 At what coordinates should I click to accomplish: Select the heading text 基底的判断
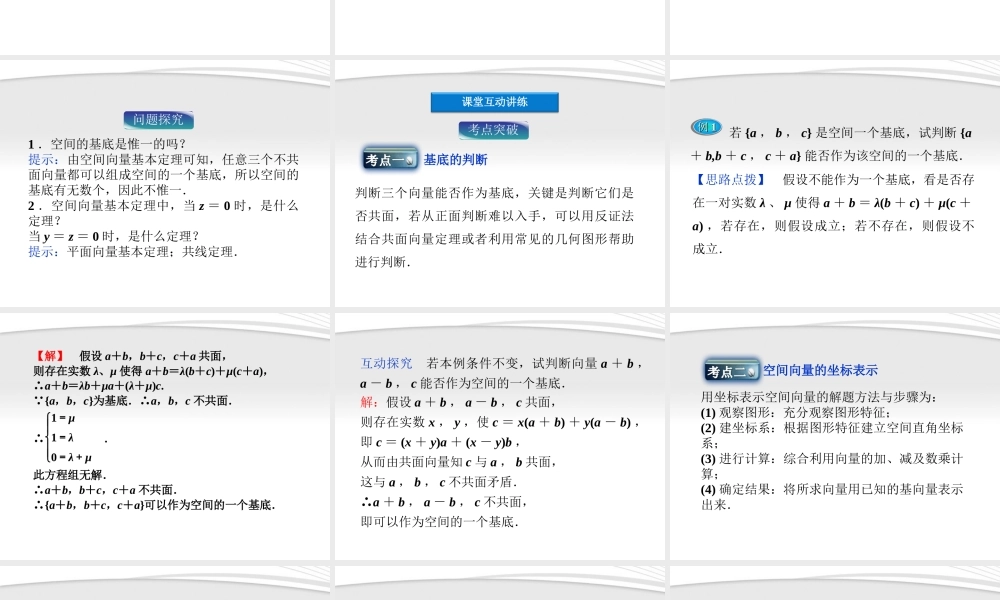455,160
